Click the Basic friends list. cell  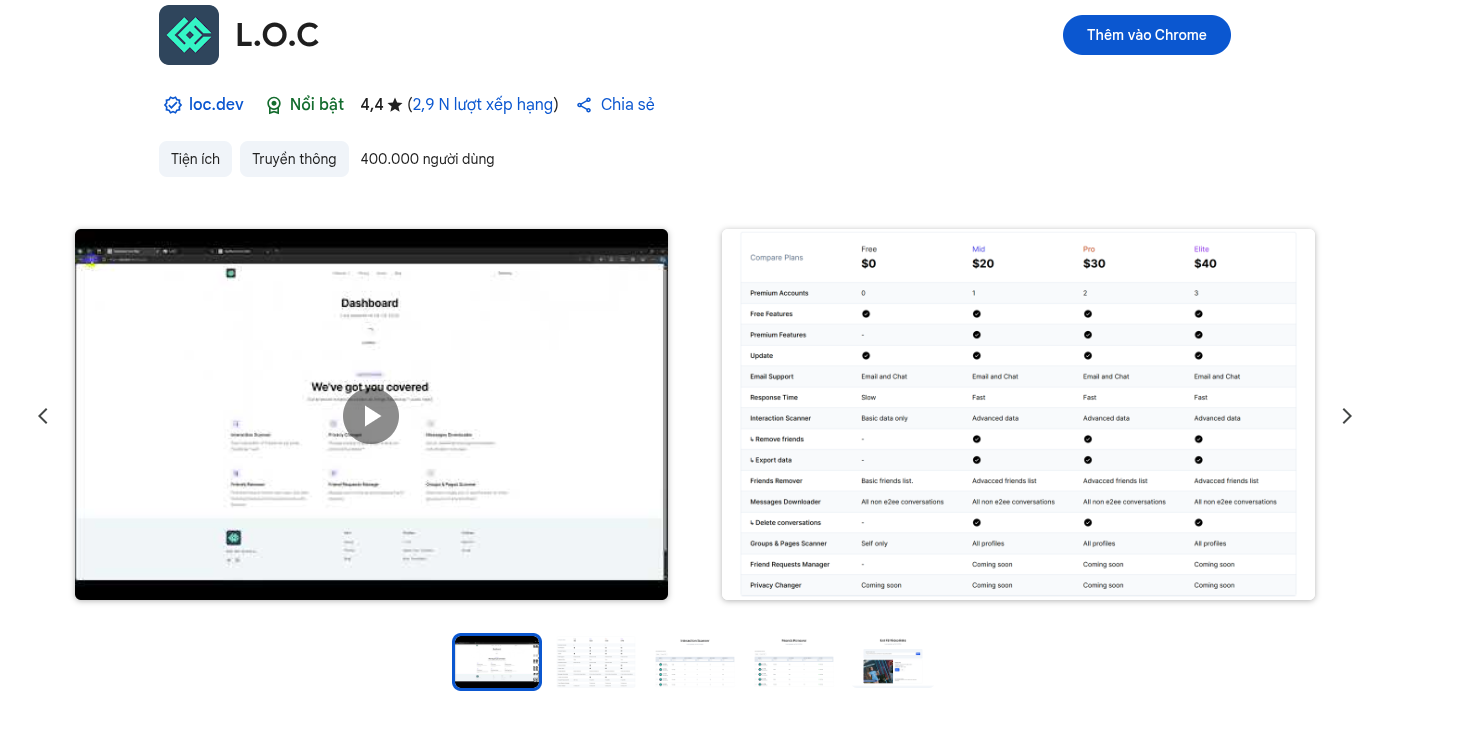(887, 481)
